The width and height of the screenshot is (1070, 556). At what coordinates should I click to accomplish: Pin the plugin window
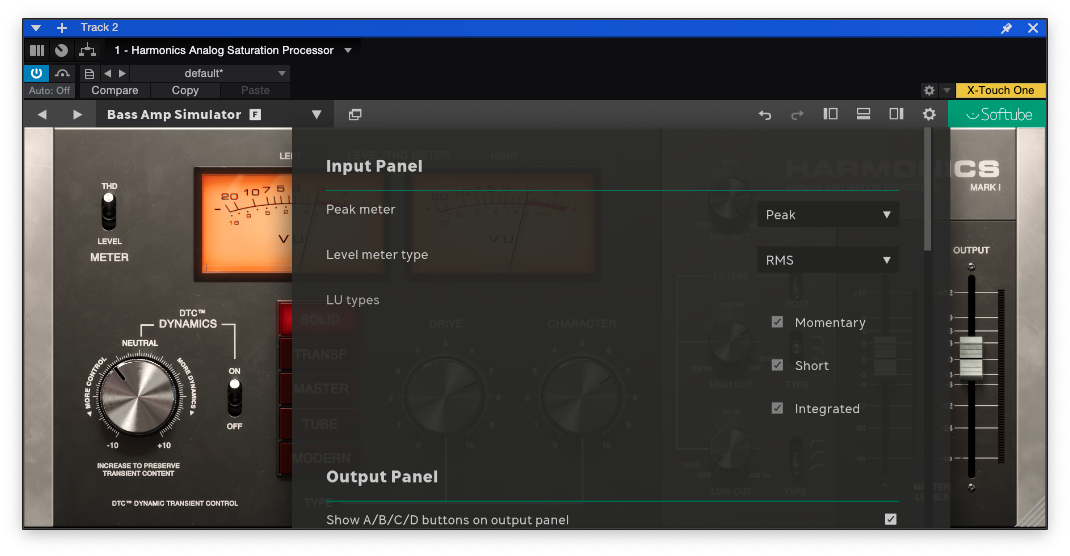tap(1007, 28)
